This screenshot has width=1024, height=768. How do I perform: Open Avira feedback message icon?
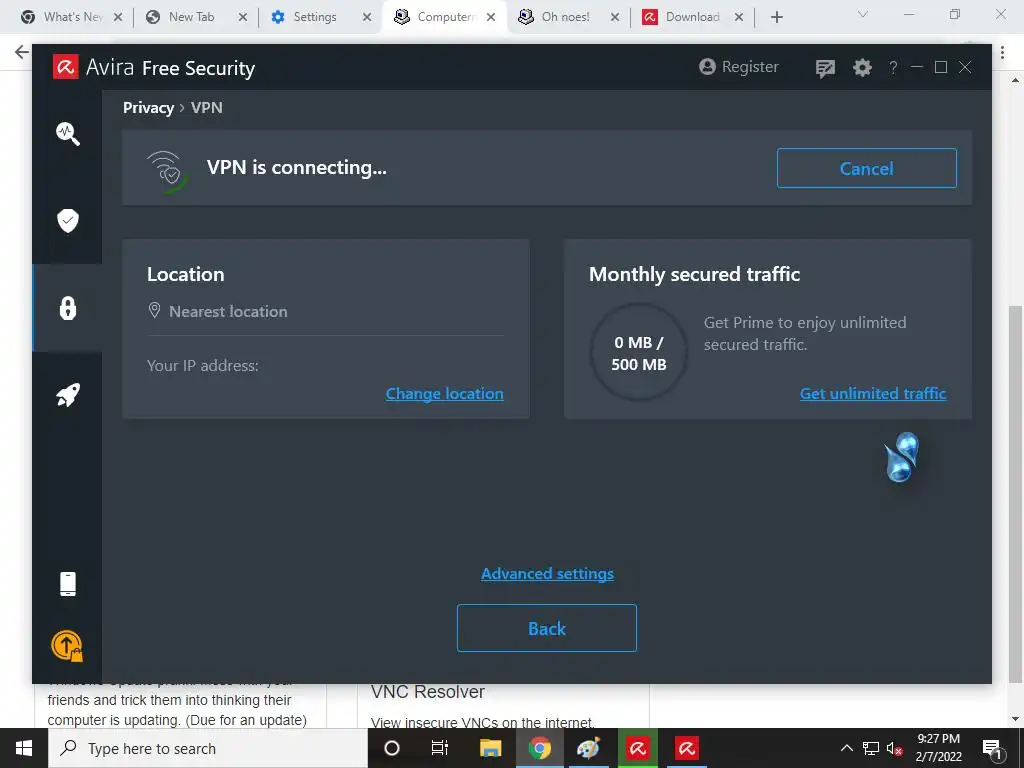point(825,68)
